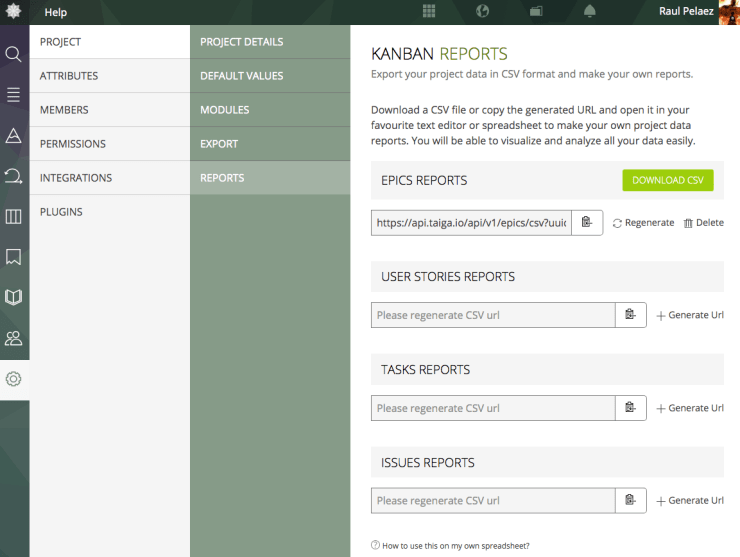Screen dimensions: 740x557
Task: Switch to the Export submenu
Action: click(219, 144)
